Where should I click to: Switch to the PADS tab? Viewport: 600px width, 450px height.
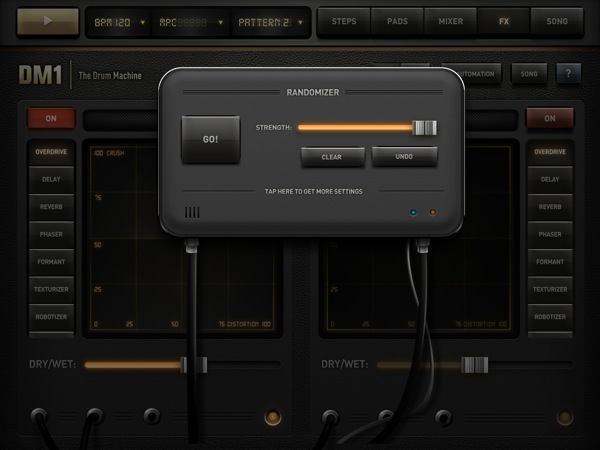pos(397,21)
